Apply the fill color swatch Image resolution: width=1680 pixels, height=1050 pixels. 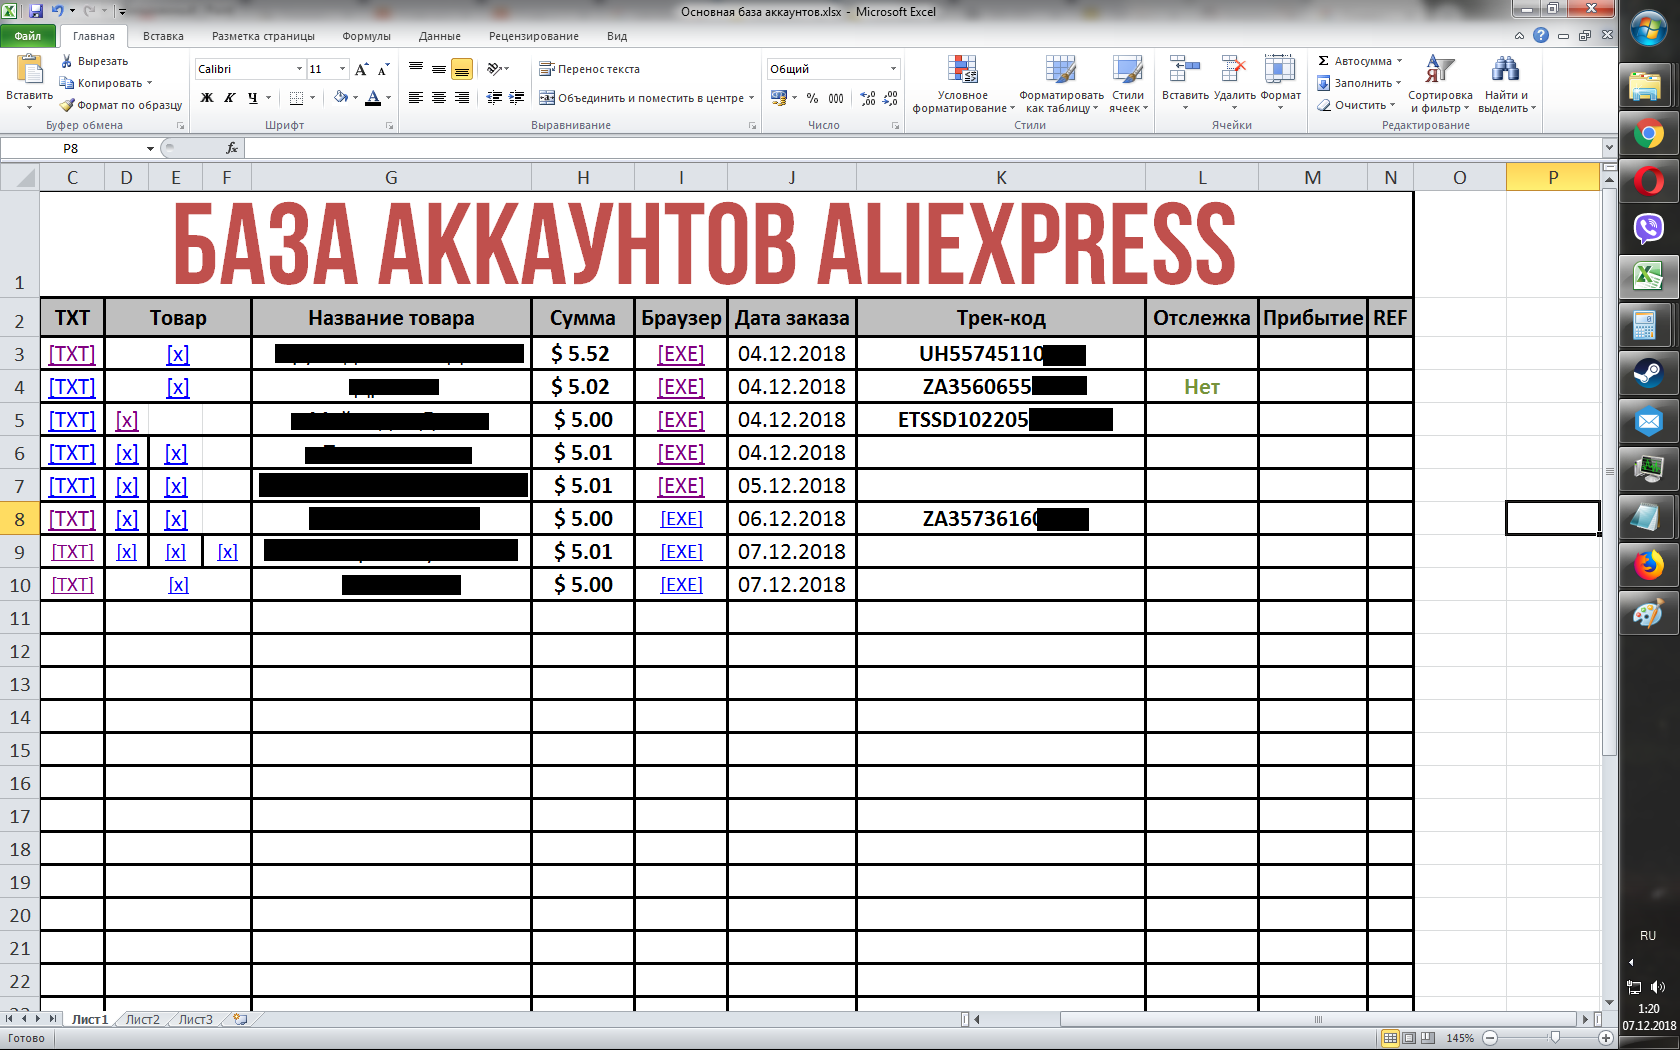click(341, 98)
